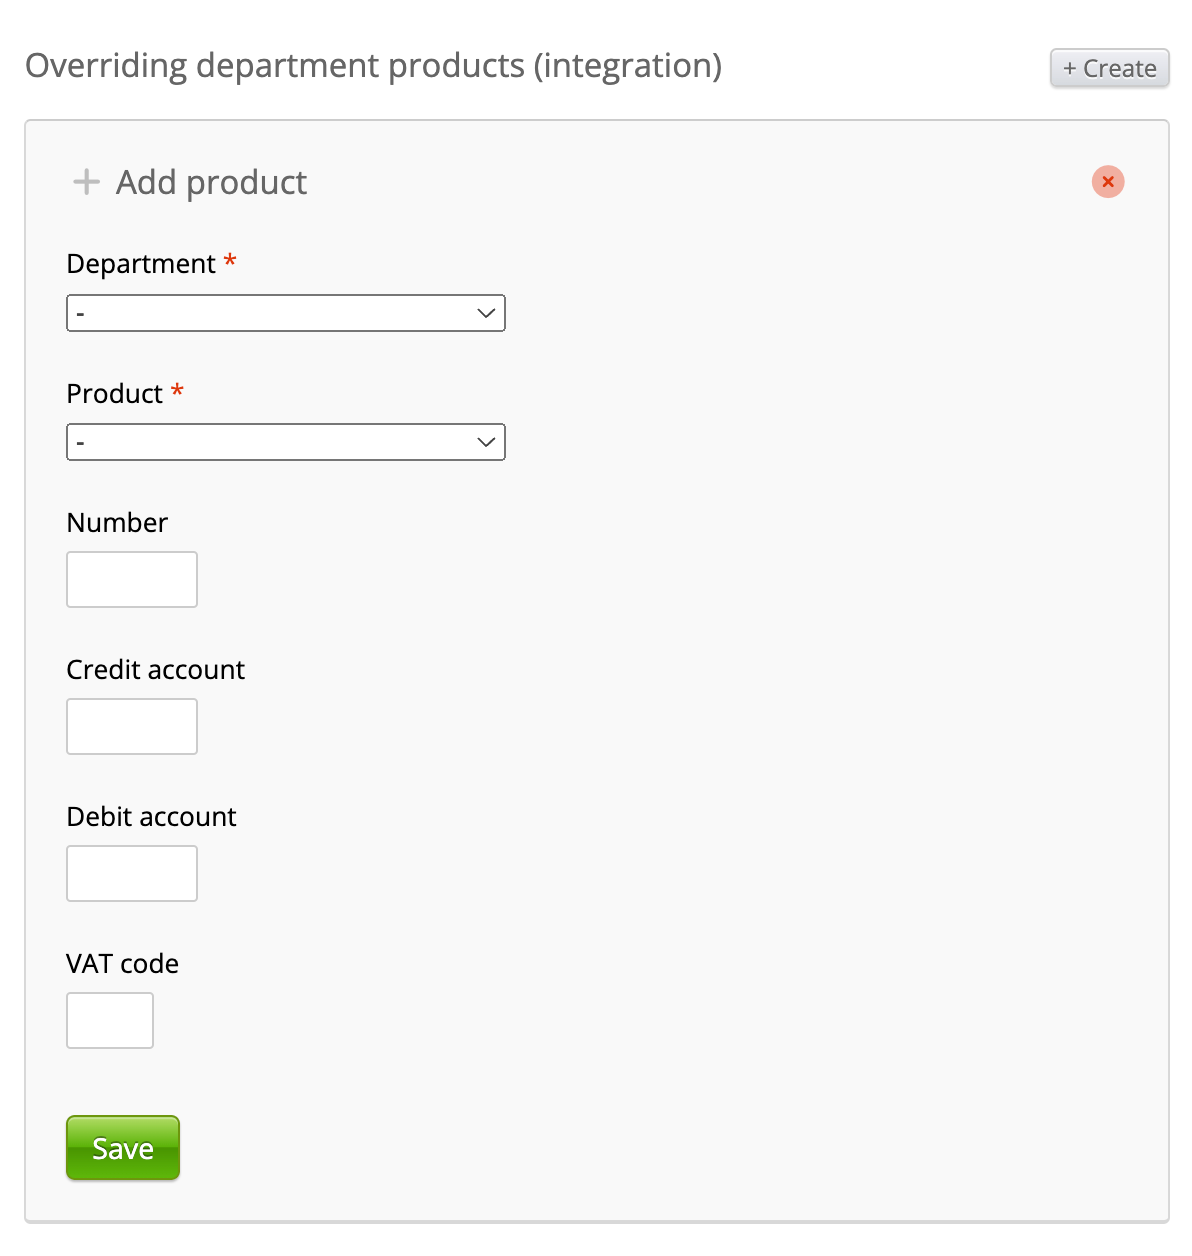Select the Debit account text box
Screen dimensions: 1192x1256
[132, 873]
